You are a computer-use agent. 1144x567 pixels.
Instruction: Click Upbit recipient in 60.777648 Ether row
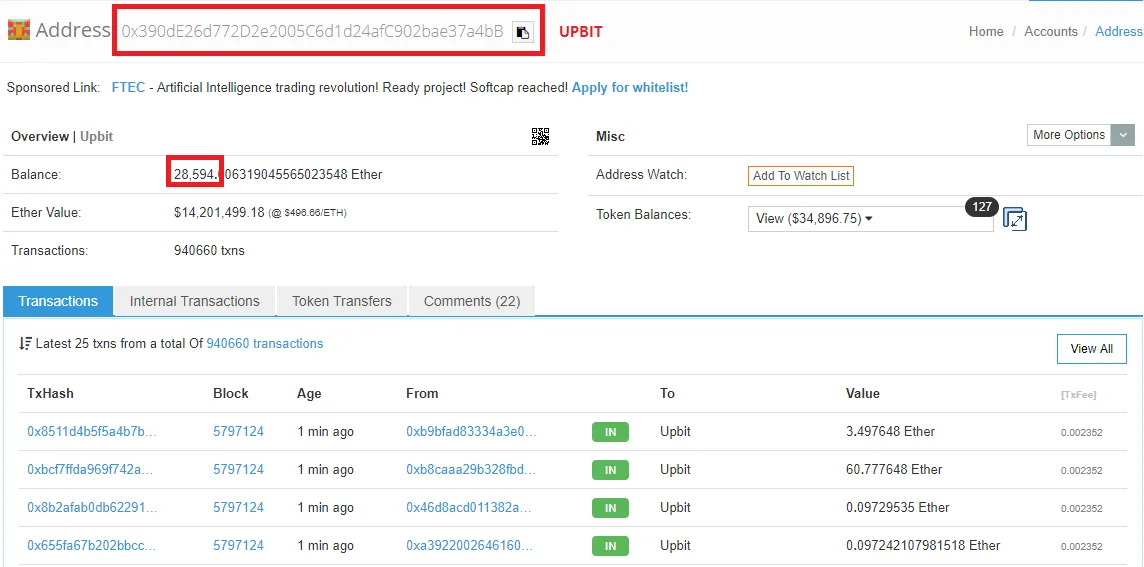(676, 469)
